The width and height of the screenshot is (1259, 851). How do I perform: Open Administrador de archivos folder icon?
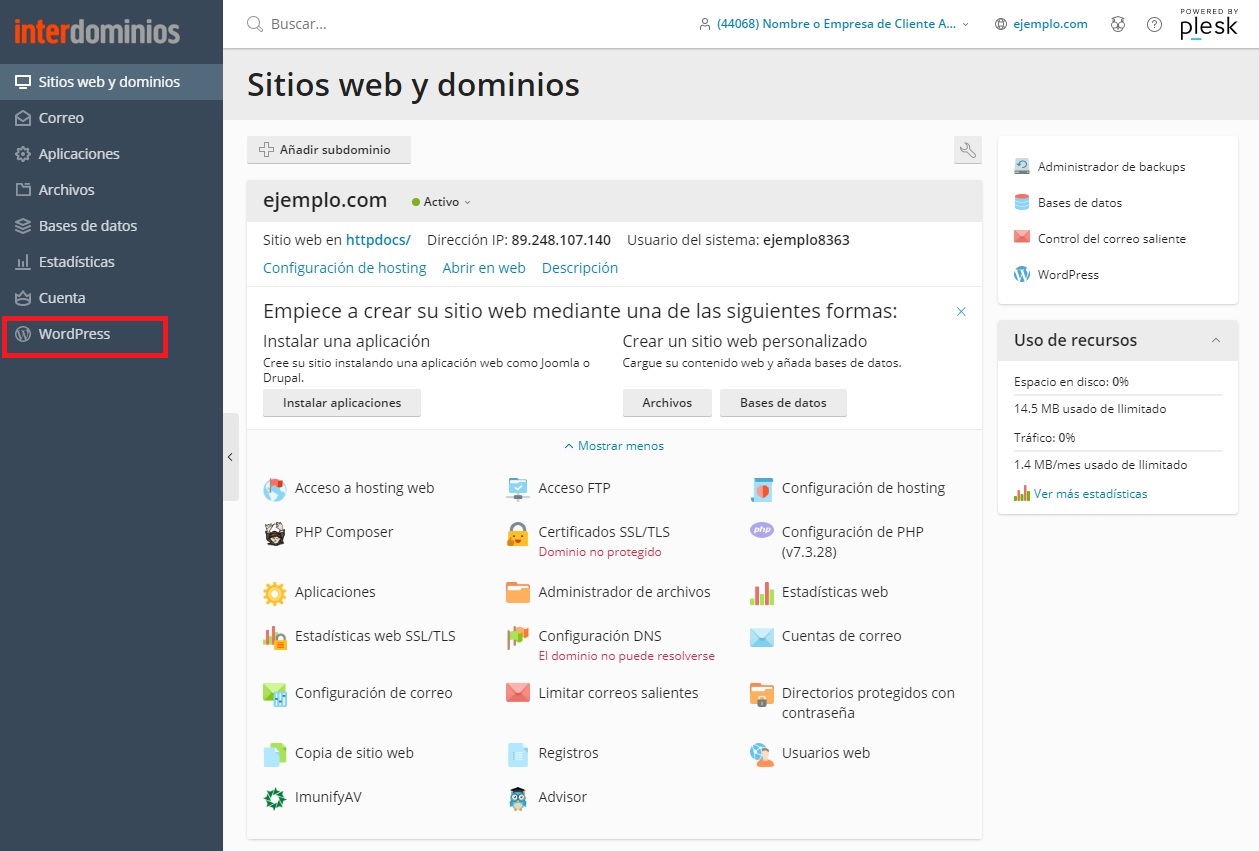coord(517,592)
